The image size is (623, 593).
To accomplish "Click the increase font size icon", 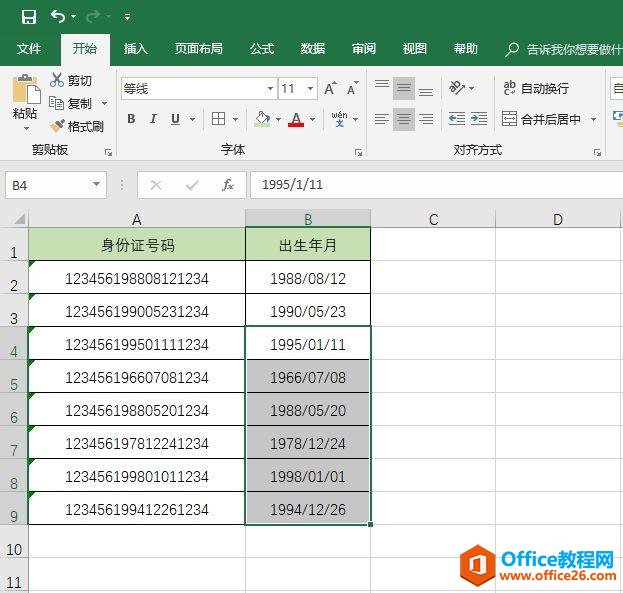I will tap(330, 88).
